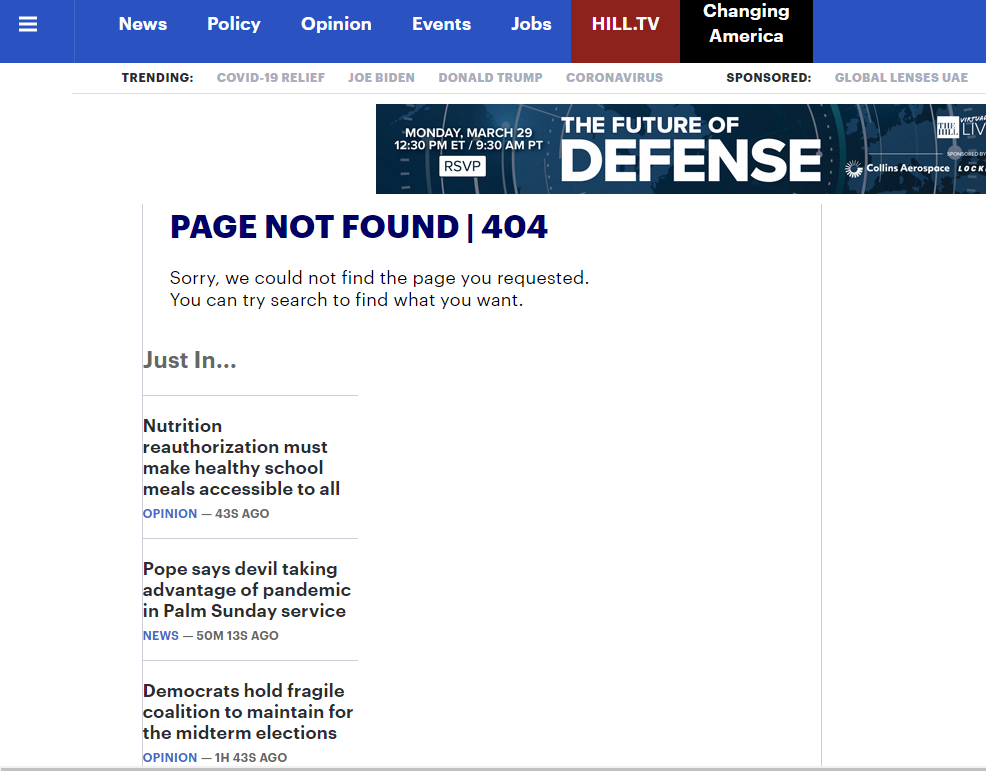Open the Events nav item
986x771 pixels.
click(441, 24)
